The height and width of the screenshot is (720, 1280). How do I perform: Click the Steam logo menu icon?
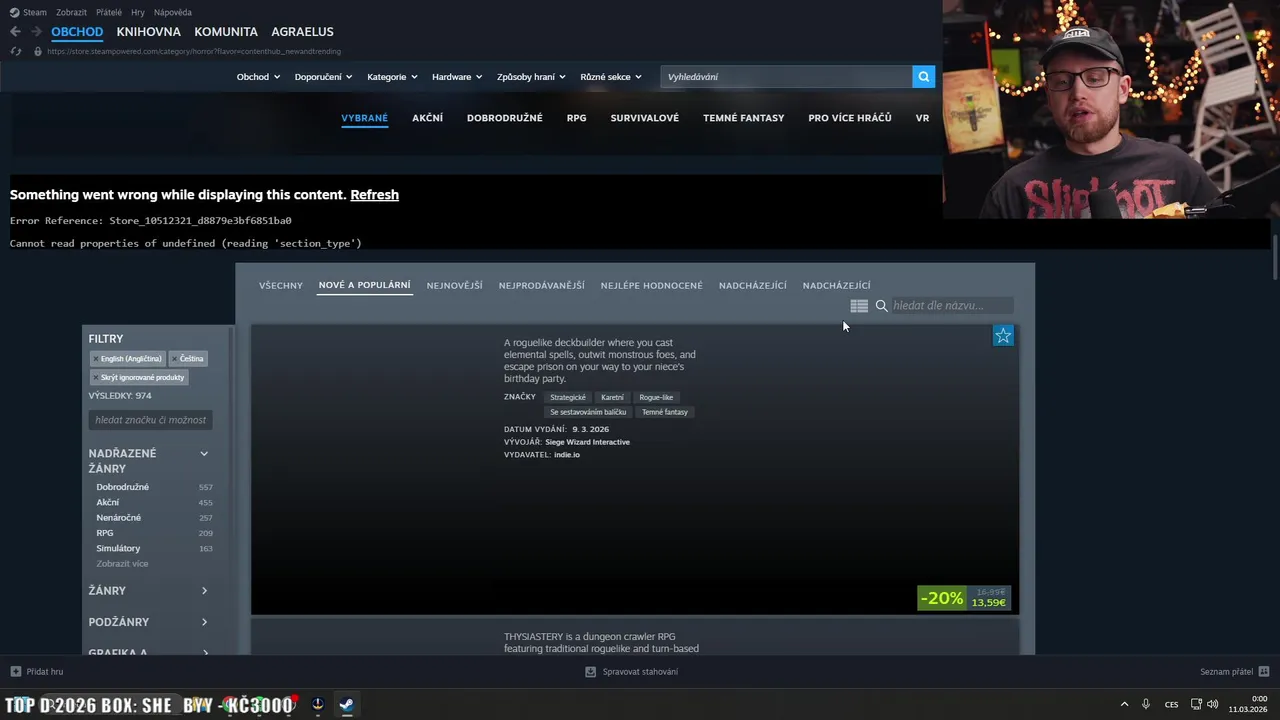(x=14, y=12)
